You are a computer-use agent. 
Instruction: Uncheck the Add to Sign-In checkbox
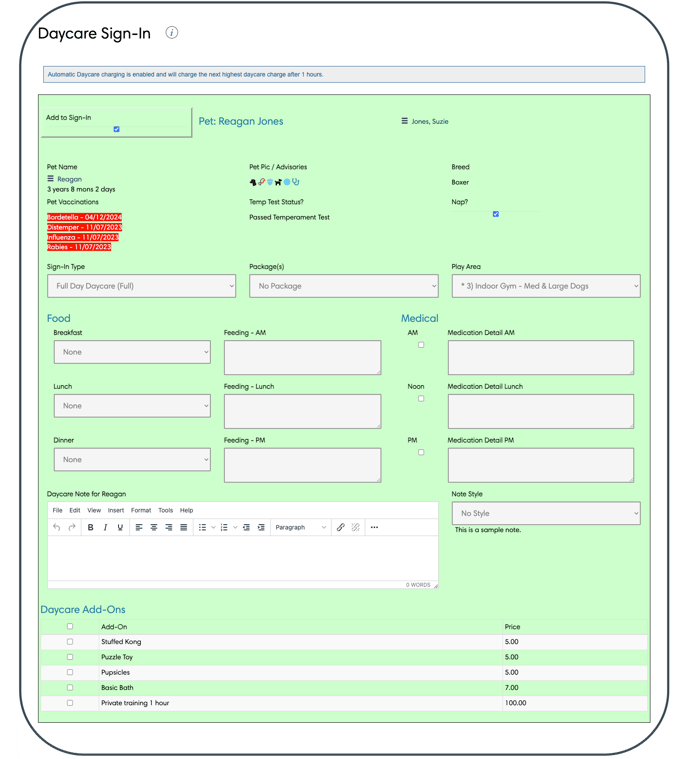117,129
